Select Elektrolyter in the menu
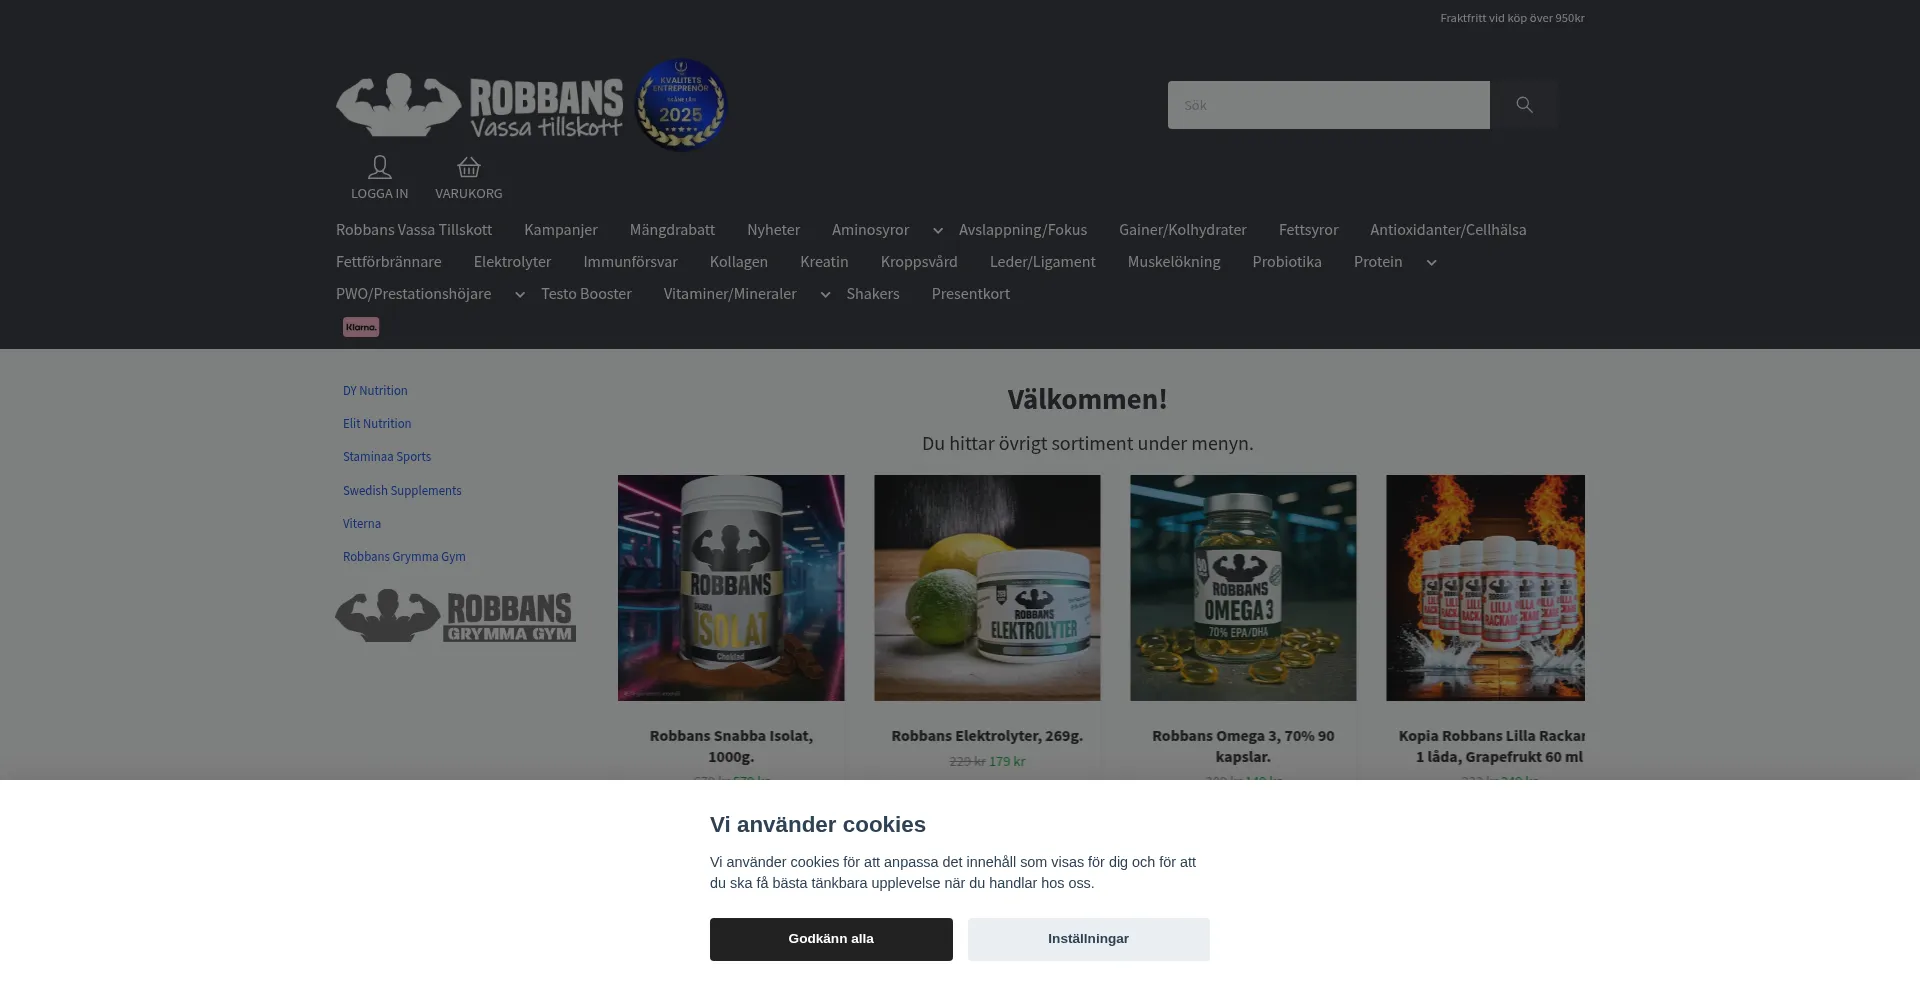The height and width of the screenshot is (993, 1920). [x=512, y=262]
